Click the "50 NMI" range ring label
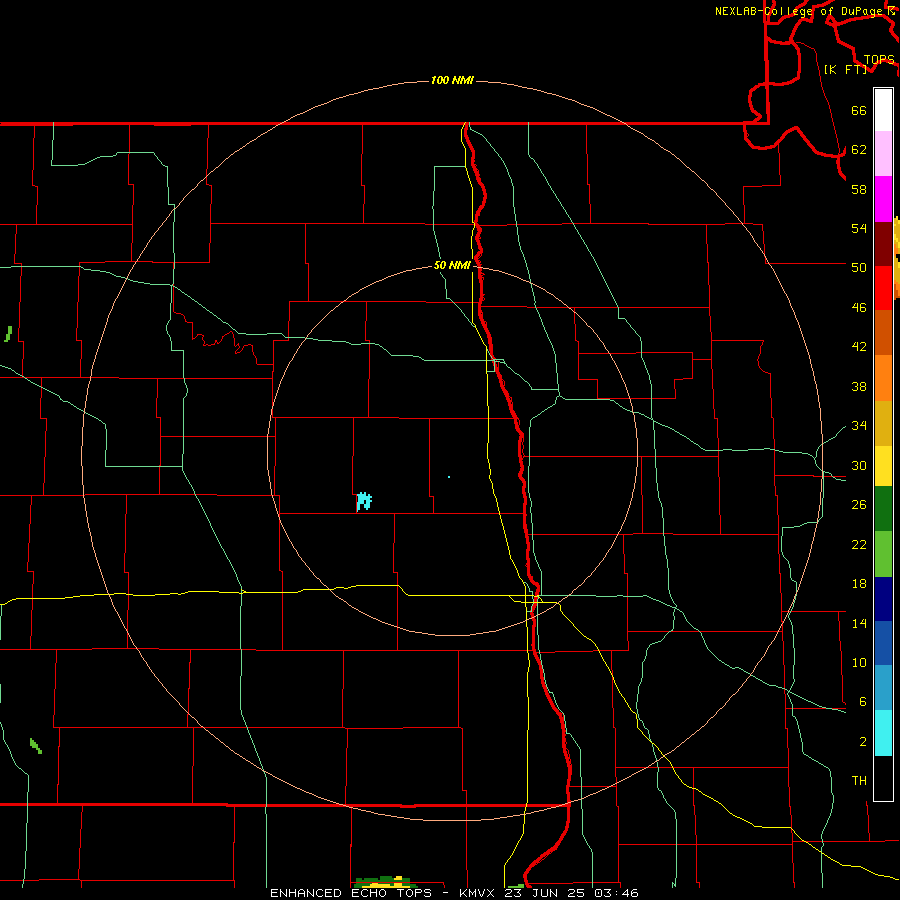900x900 pixels. point(452,265)
